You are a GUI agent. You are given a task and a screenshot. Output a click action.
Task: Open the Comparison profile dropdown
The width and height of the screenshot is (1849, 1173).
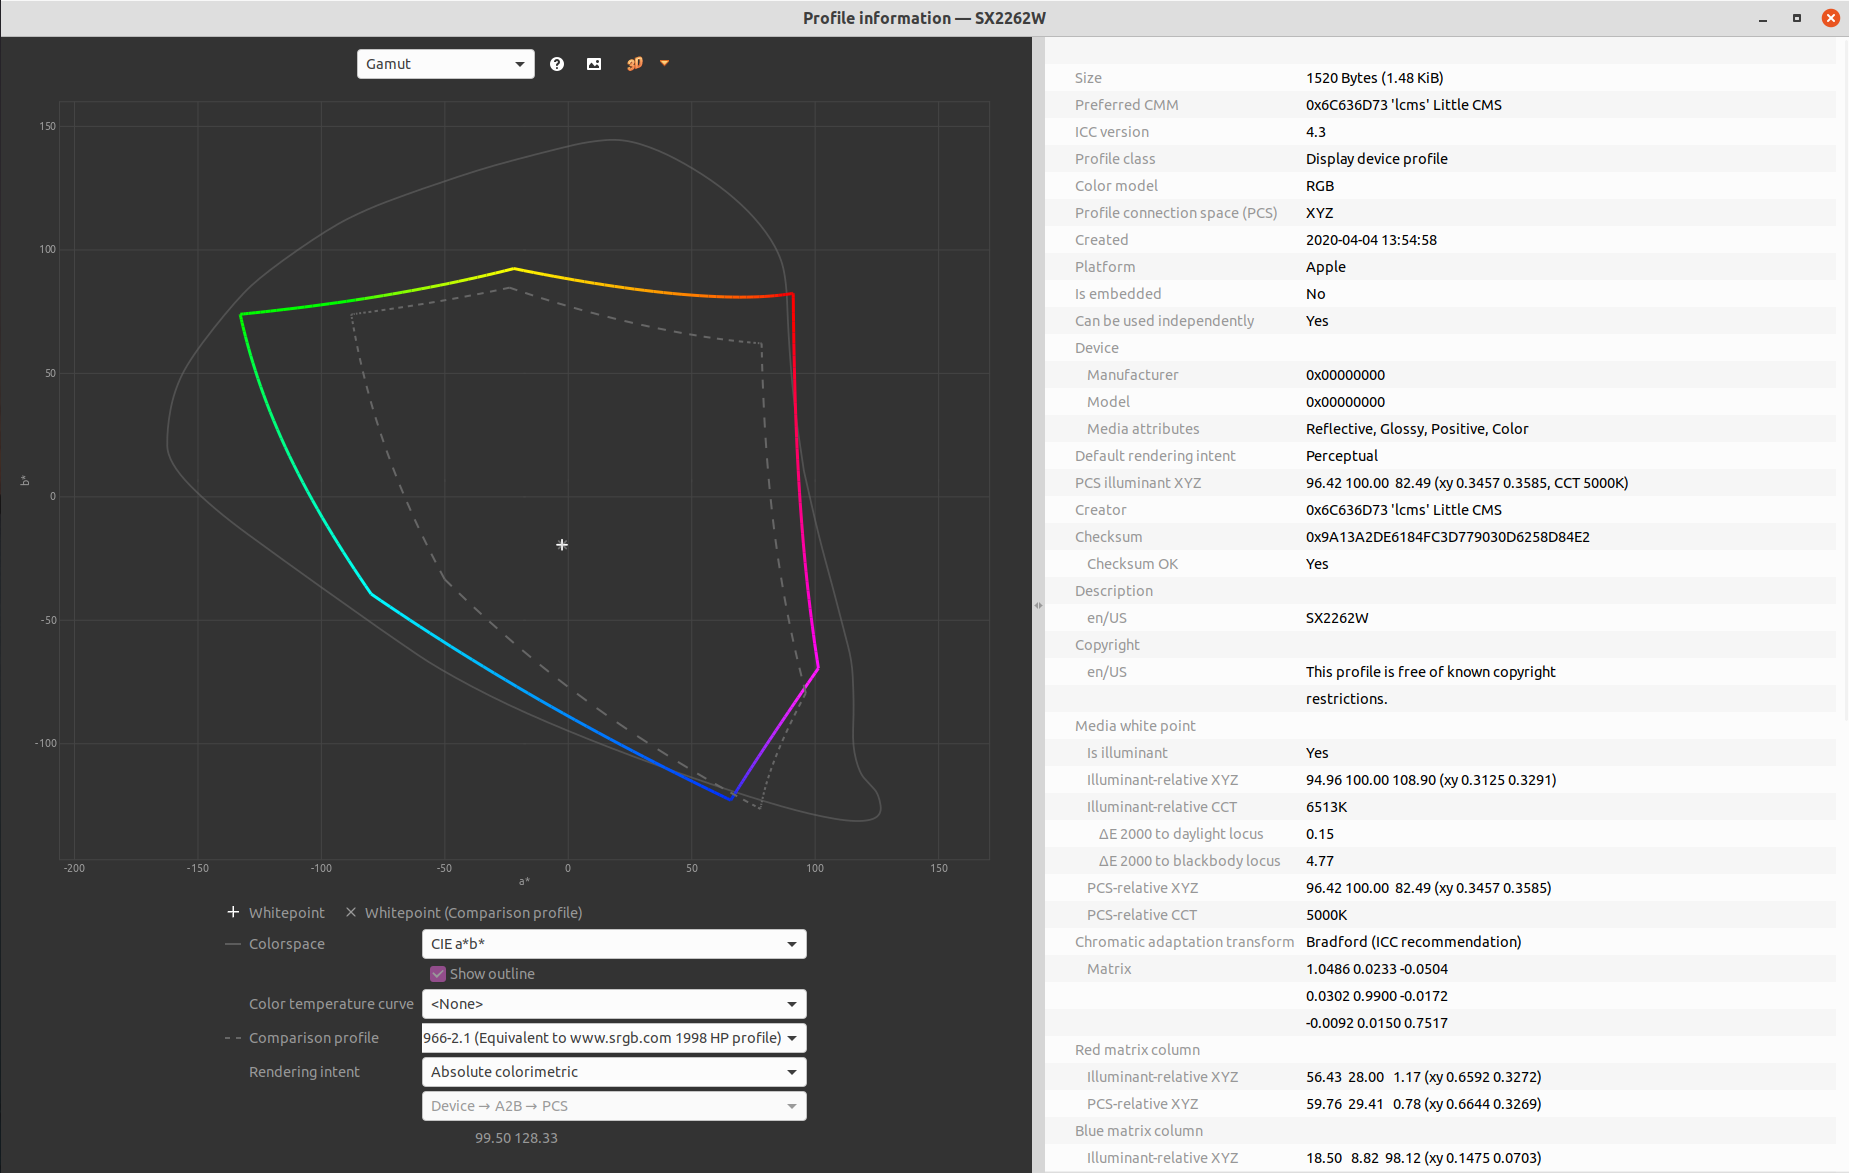[613, 1038]
